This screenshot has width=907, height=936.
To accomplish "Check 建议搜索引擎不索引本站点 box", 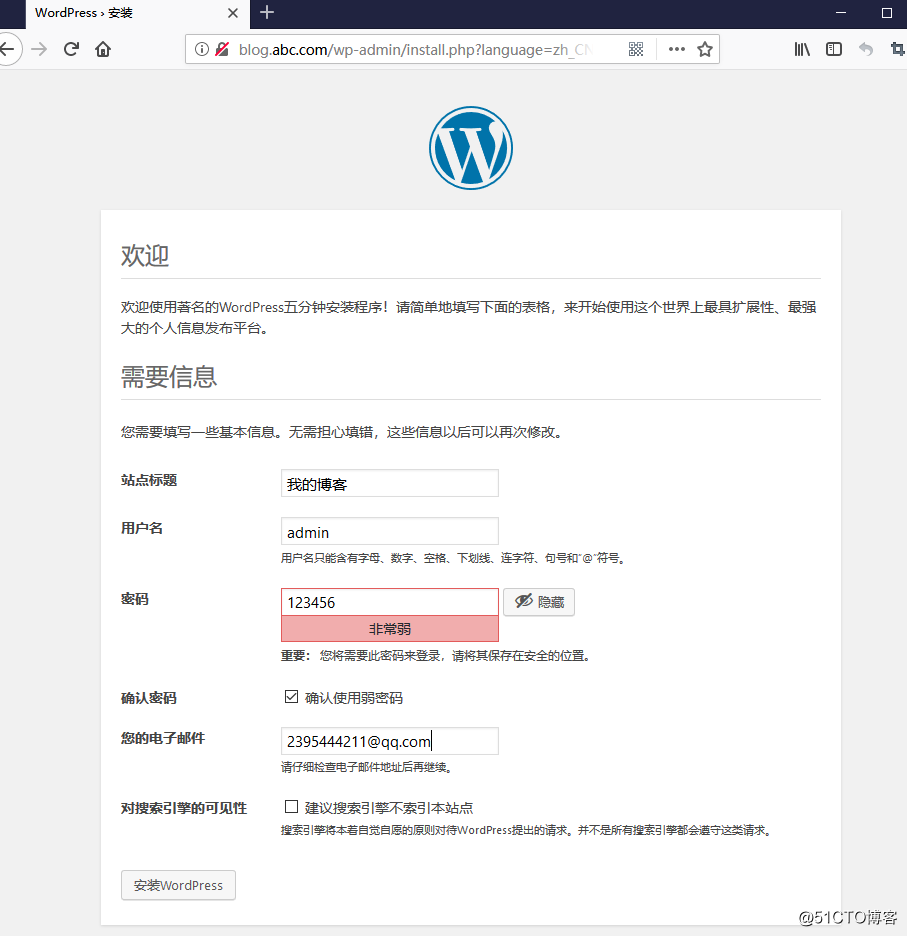I will [291, 807].
